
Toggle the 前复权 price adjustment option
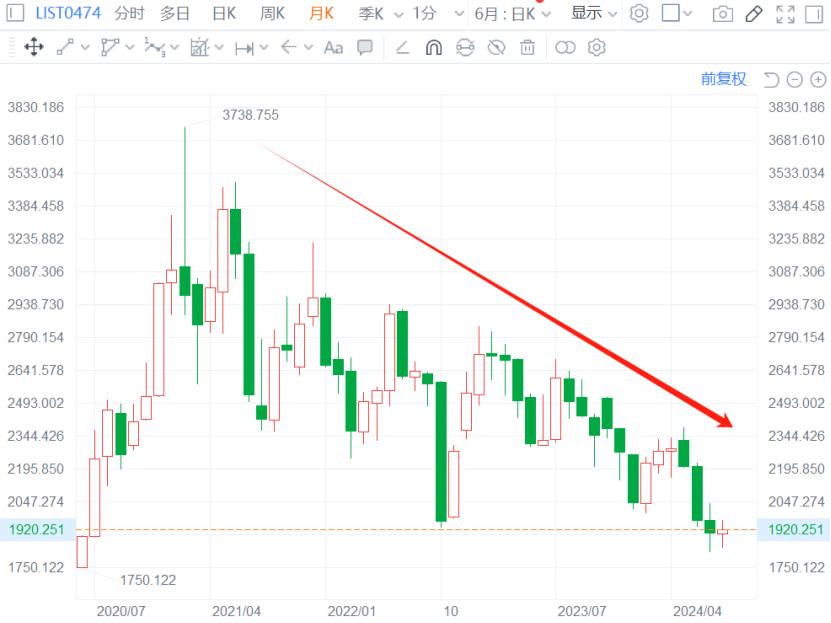723,79
